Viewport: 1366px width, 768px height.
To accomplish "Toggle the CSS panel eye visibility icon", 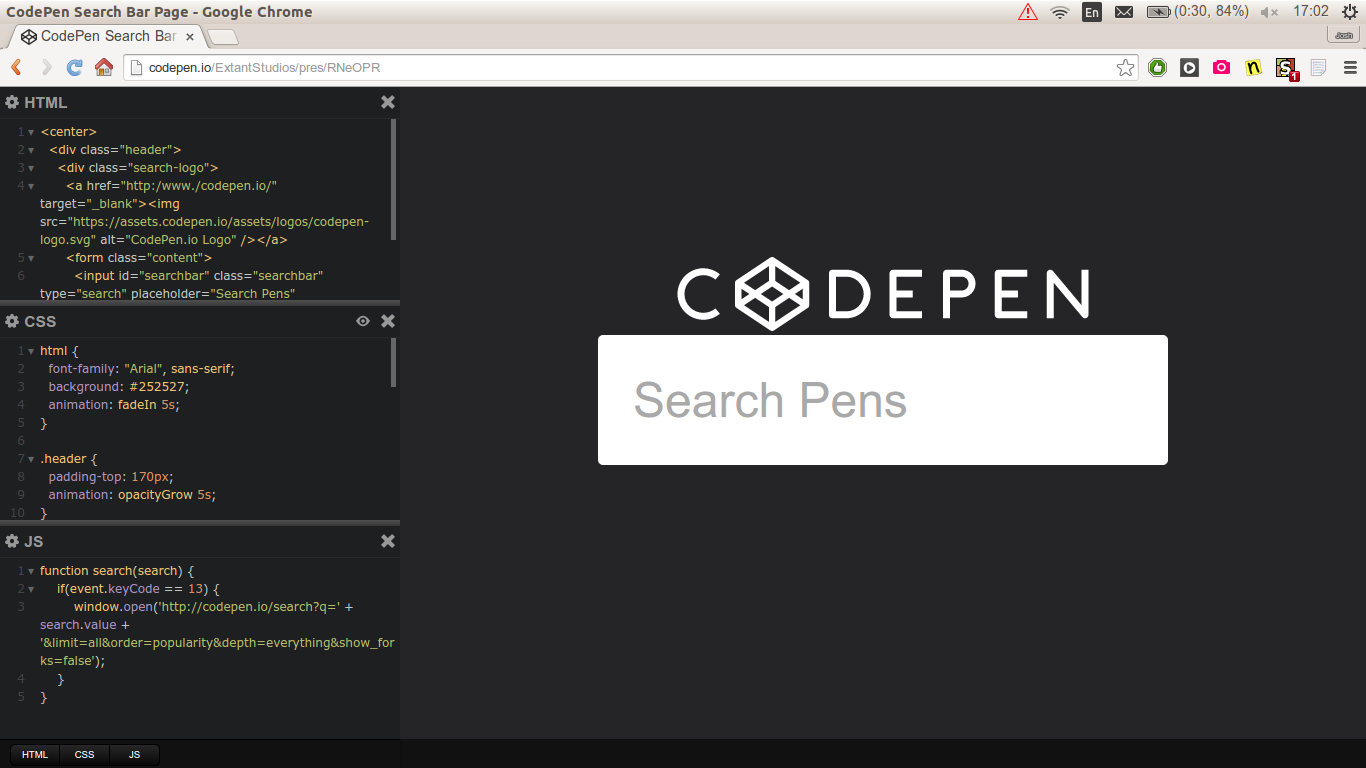I will (362, 321).
